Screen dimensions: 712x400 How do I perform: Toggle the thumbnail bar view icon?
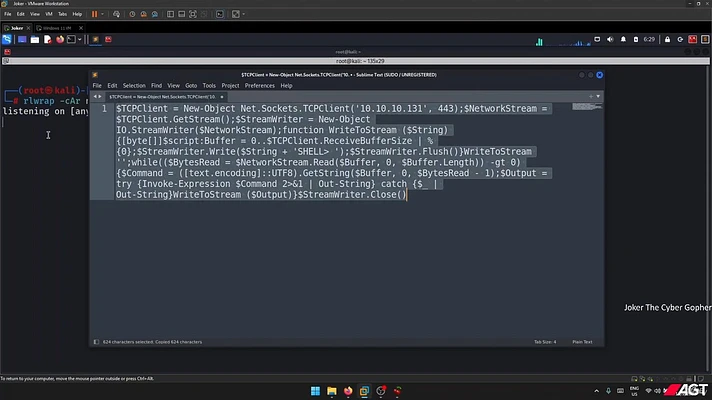[x=182, y=14]
